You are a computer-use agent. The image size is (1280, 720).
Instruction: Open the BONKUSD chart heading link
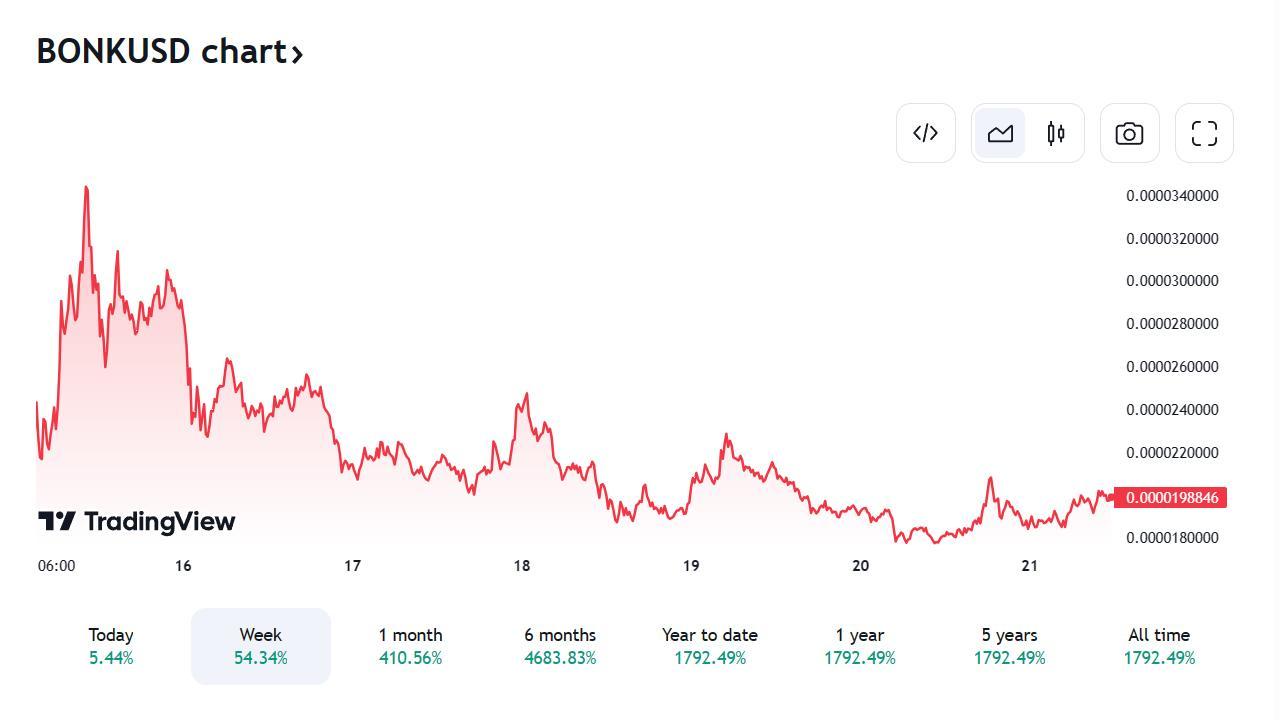point(162,51)
